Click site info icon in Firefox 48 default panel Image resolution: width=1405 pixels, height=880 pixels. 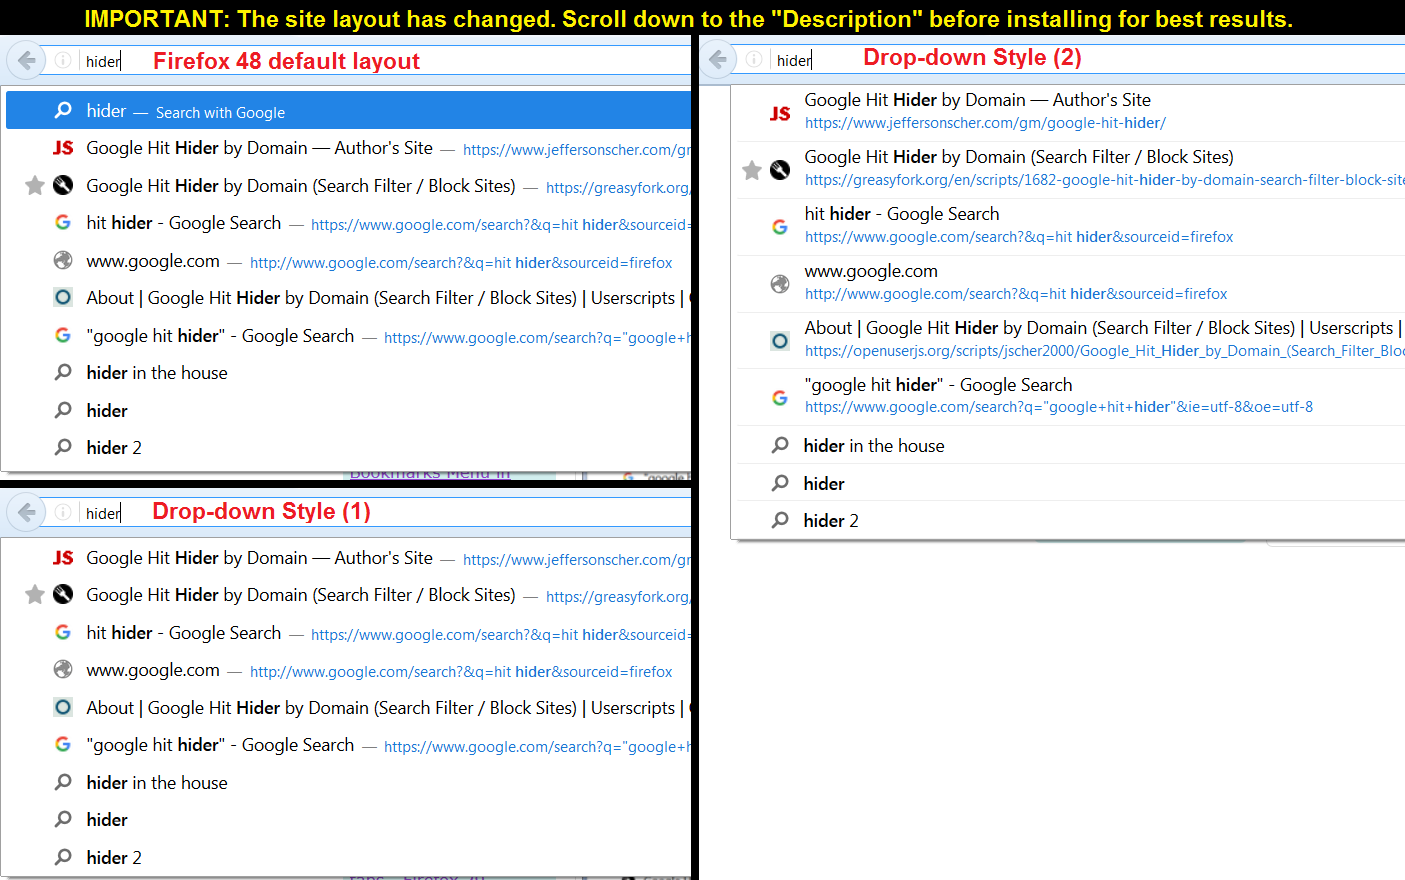(x=62, y=61)
